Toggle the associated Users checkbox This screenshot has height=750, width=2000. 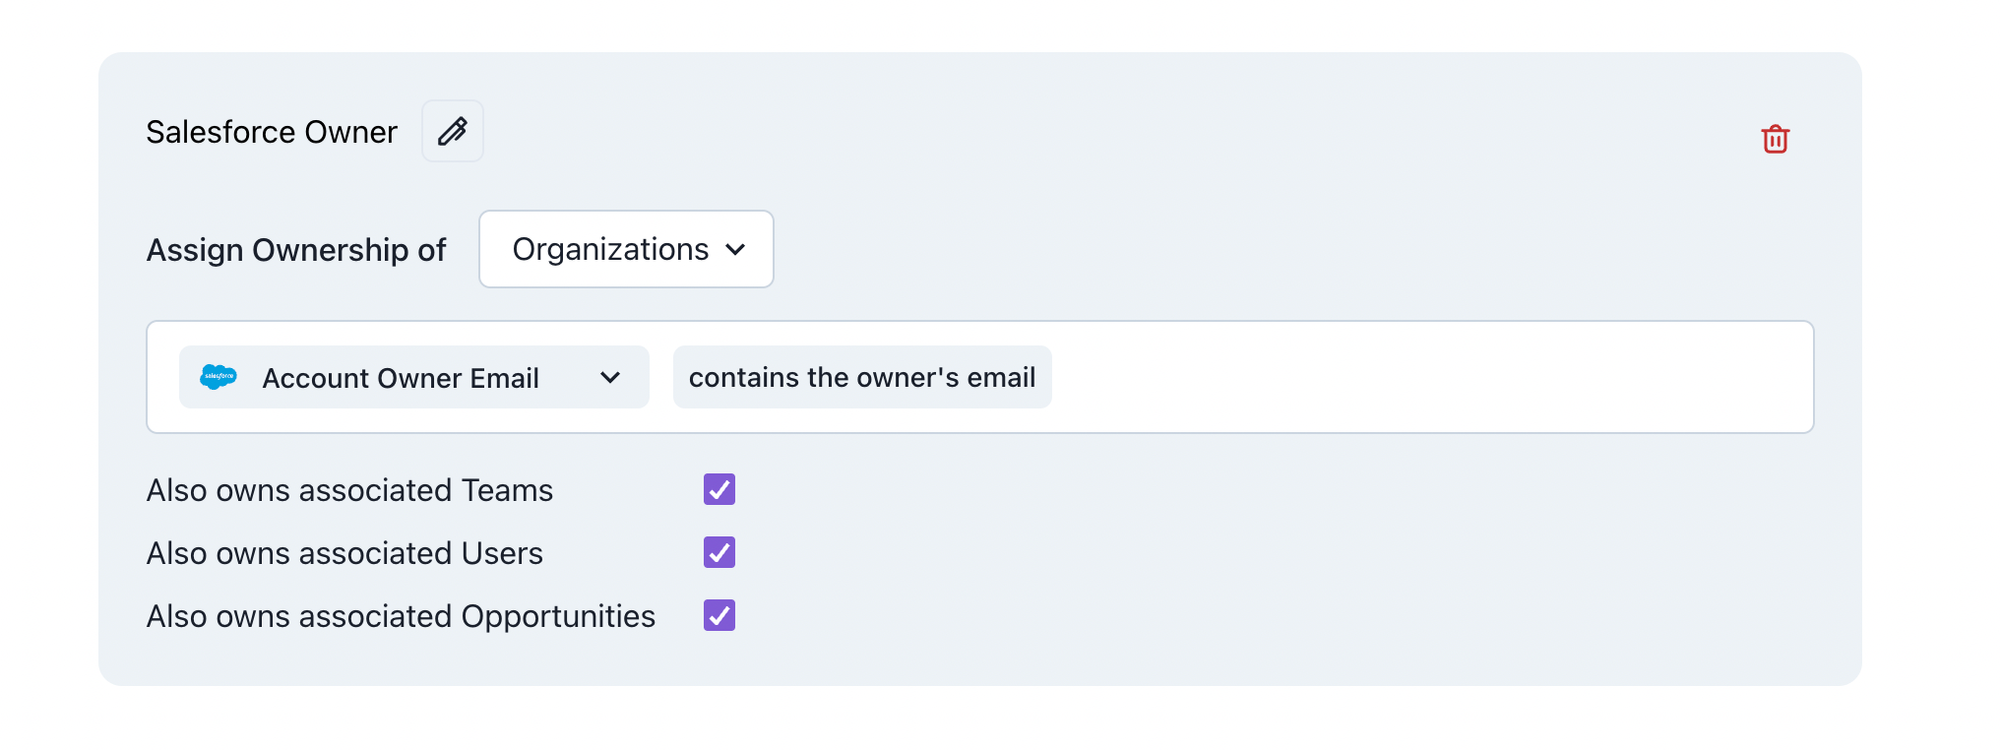[x=719, y=552]
